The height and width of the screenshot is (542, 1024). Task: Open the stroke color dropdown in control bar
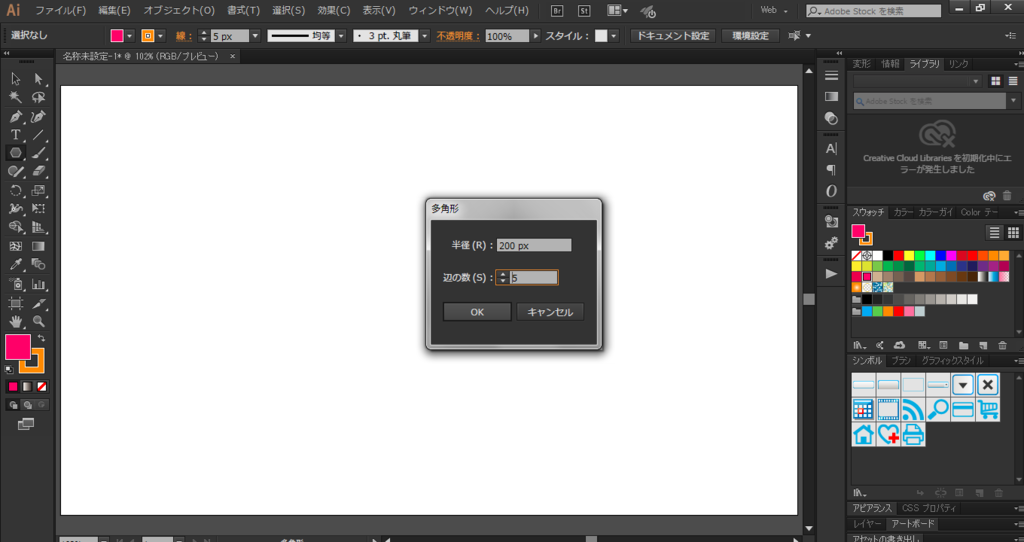tap(161, 36)
